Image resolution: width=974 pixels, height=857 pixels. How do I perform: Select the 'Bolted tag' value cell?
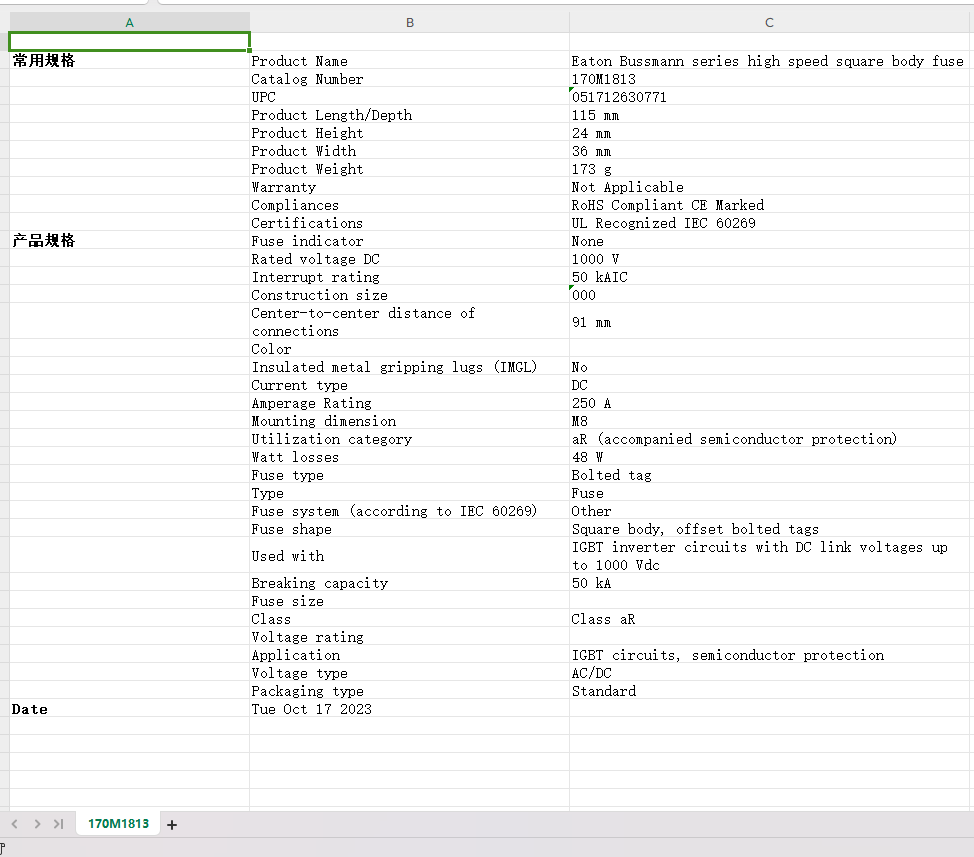pyautogui.click(x=769, y=474)
